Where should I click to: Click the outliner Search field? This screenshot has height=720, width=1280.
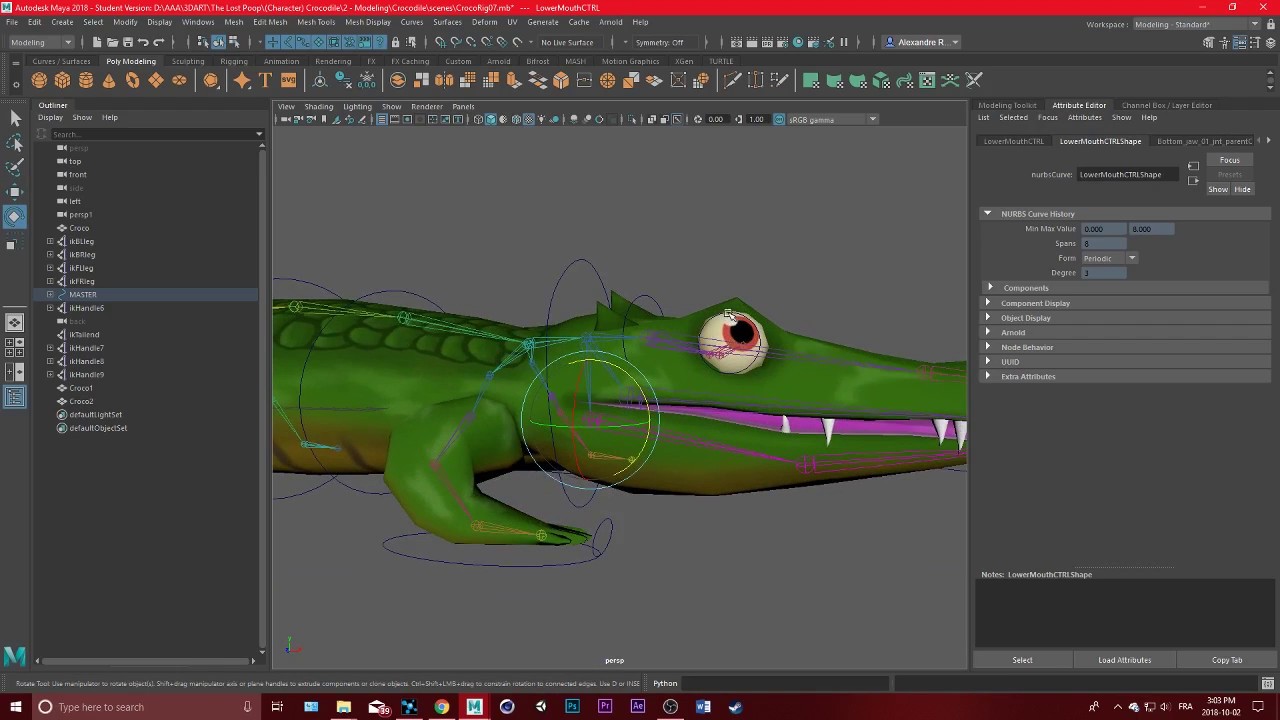tap(152, 134)
